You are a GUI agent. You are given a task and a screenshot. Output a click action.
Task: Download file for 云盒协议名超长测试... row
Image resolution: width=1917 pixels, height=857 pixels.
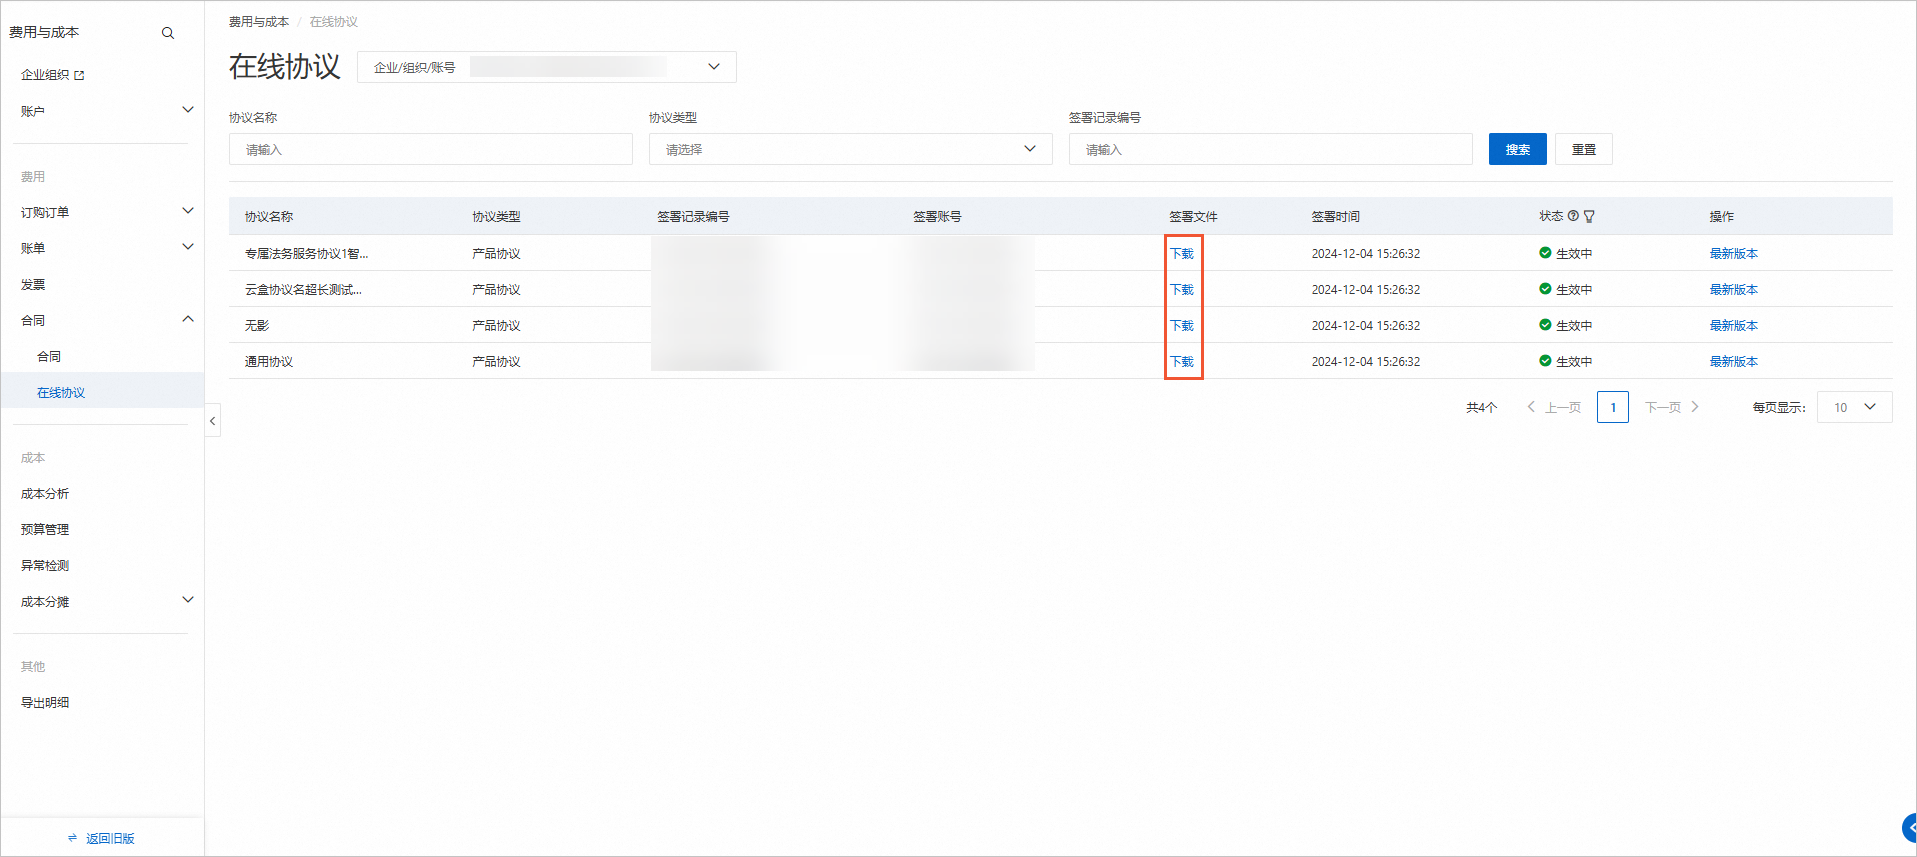click(1182, 290)
